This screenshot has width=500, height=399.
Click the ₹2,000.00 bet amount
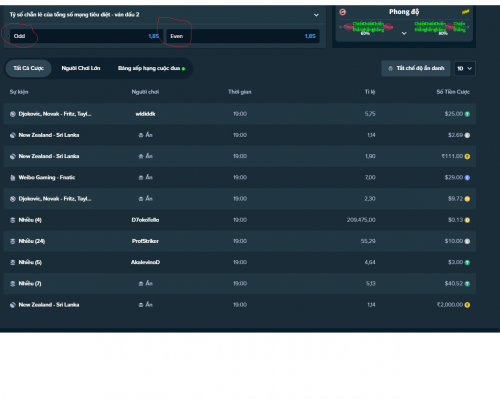click(x=450, y=305)
